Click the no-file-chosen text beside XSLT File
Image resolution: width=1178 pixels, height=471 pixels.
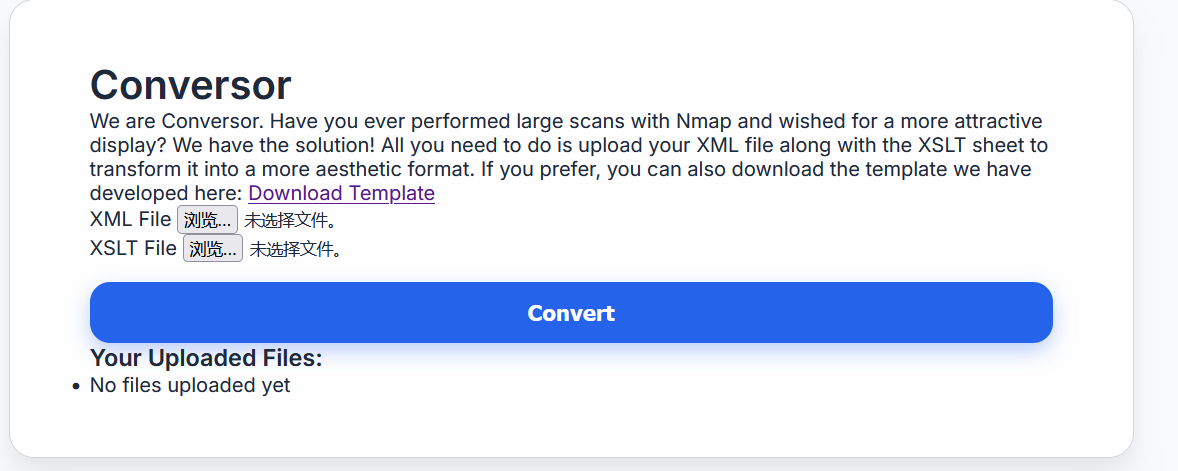[296, 250]
